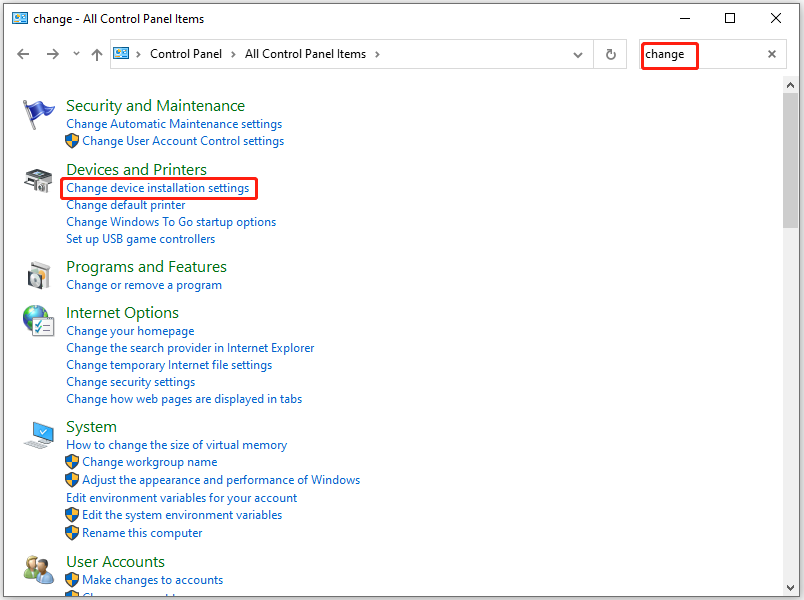Viewport: 804px width, 600px height.
Task: Open How to change the size of virtual memory
Action: click(176, 445)
